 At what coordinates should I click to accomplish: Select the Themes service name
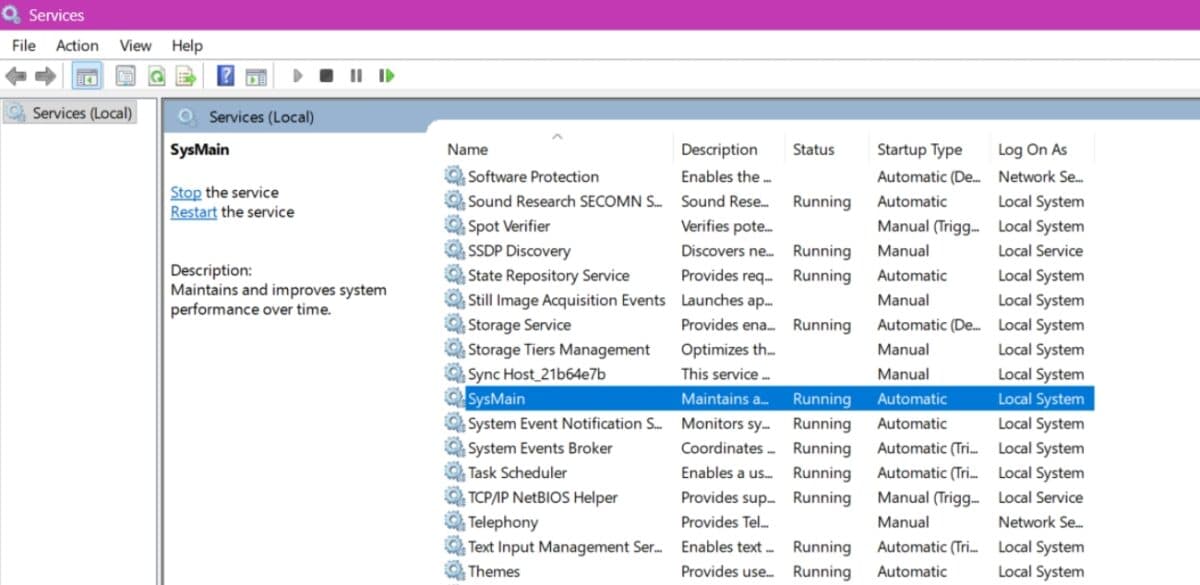click(494, 571)
